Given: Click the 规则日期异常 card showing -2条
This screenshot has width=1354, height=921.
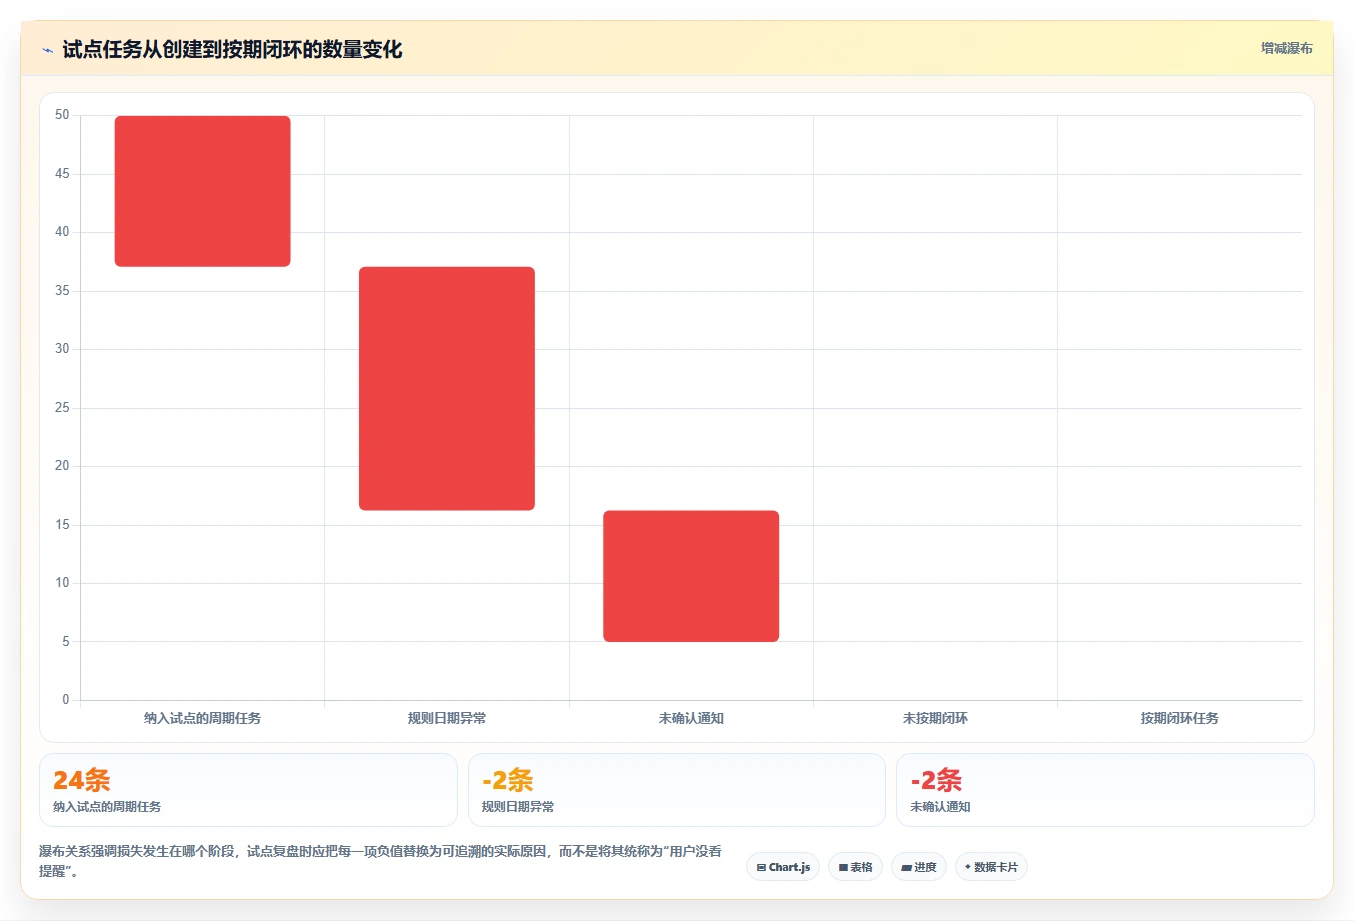Looking at the screenshot, I should point(677,790).
